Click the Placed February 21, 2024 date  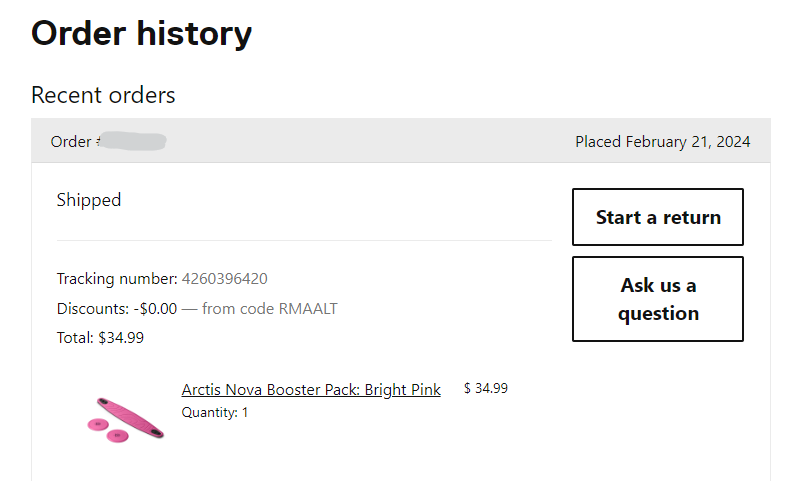tap(662, 142)
